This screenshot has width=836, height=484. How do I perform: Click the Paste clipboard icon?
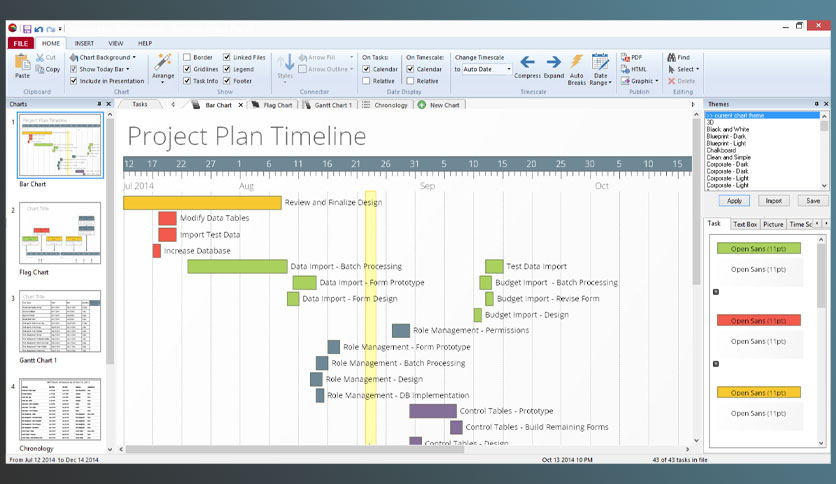pyautogui.click(x=22, y=63)
